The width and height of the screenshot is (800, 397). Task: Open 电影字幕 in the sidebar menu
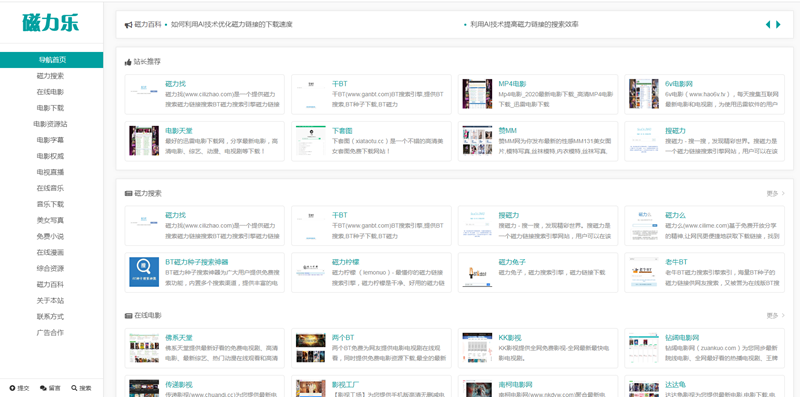click(x=50, y=140)
